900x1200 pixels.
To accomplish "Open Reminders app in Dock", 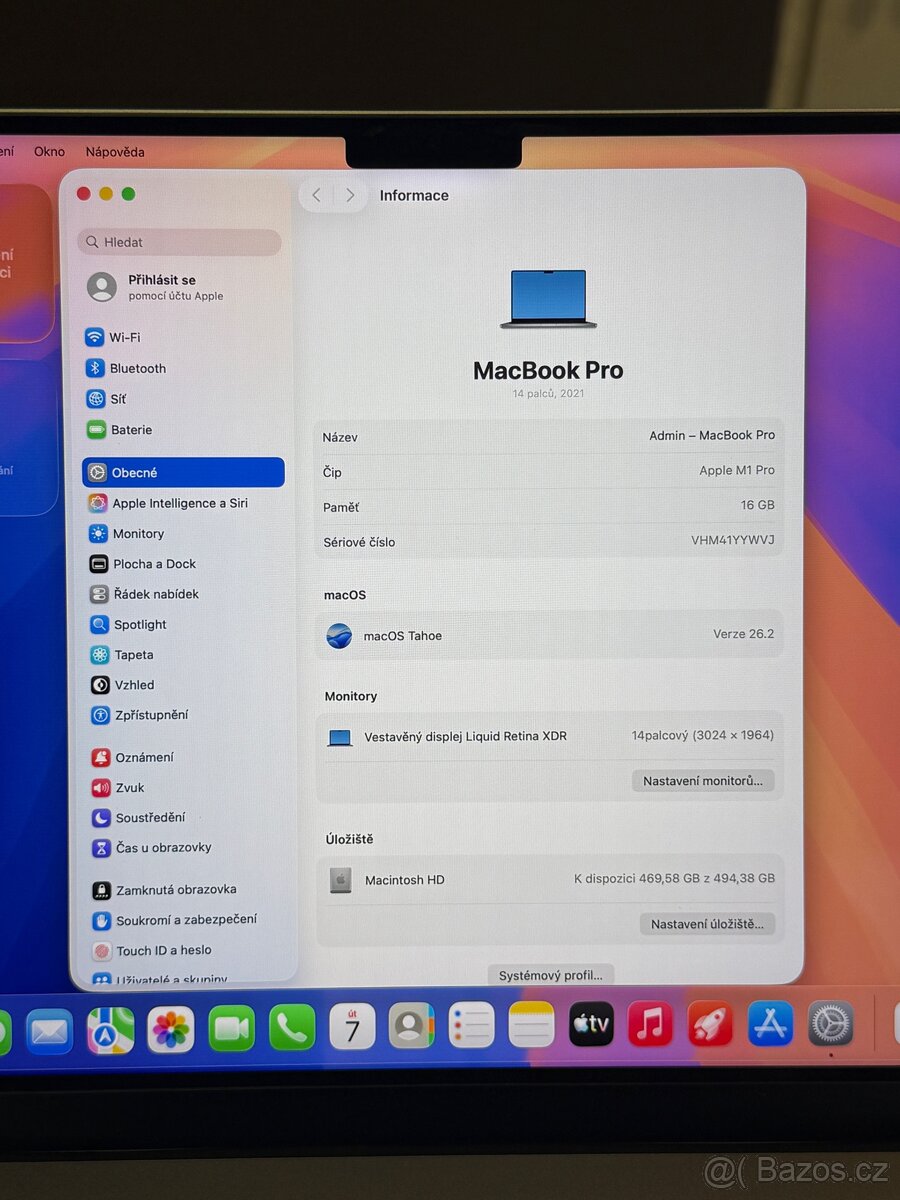I will [472, 1025].
